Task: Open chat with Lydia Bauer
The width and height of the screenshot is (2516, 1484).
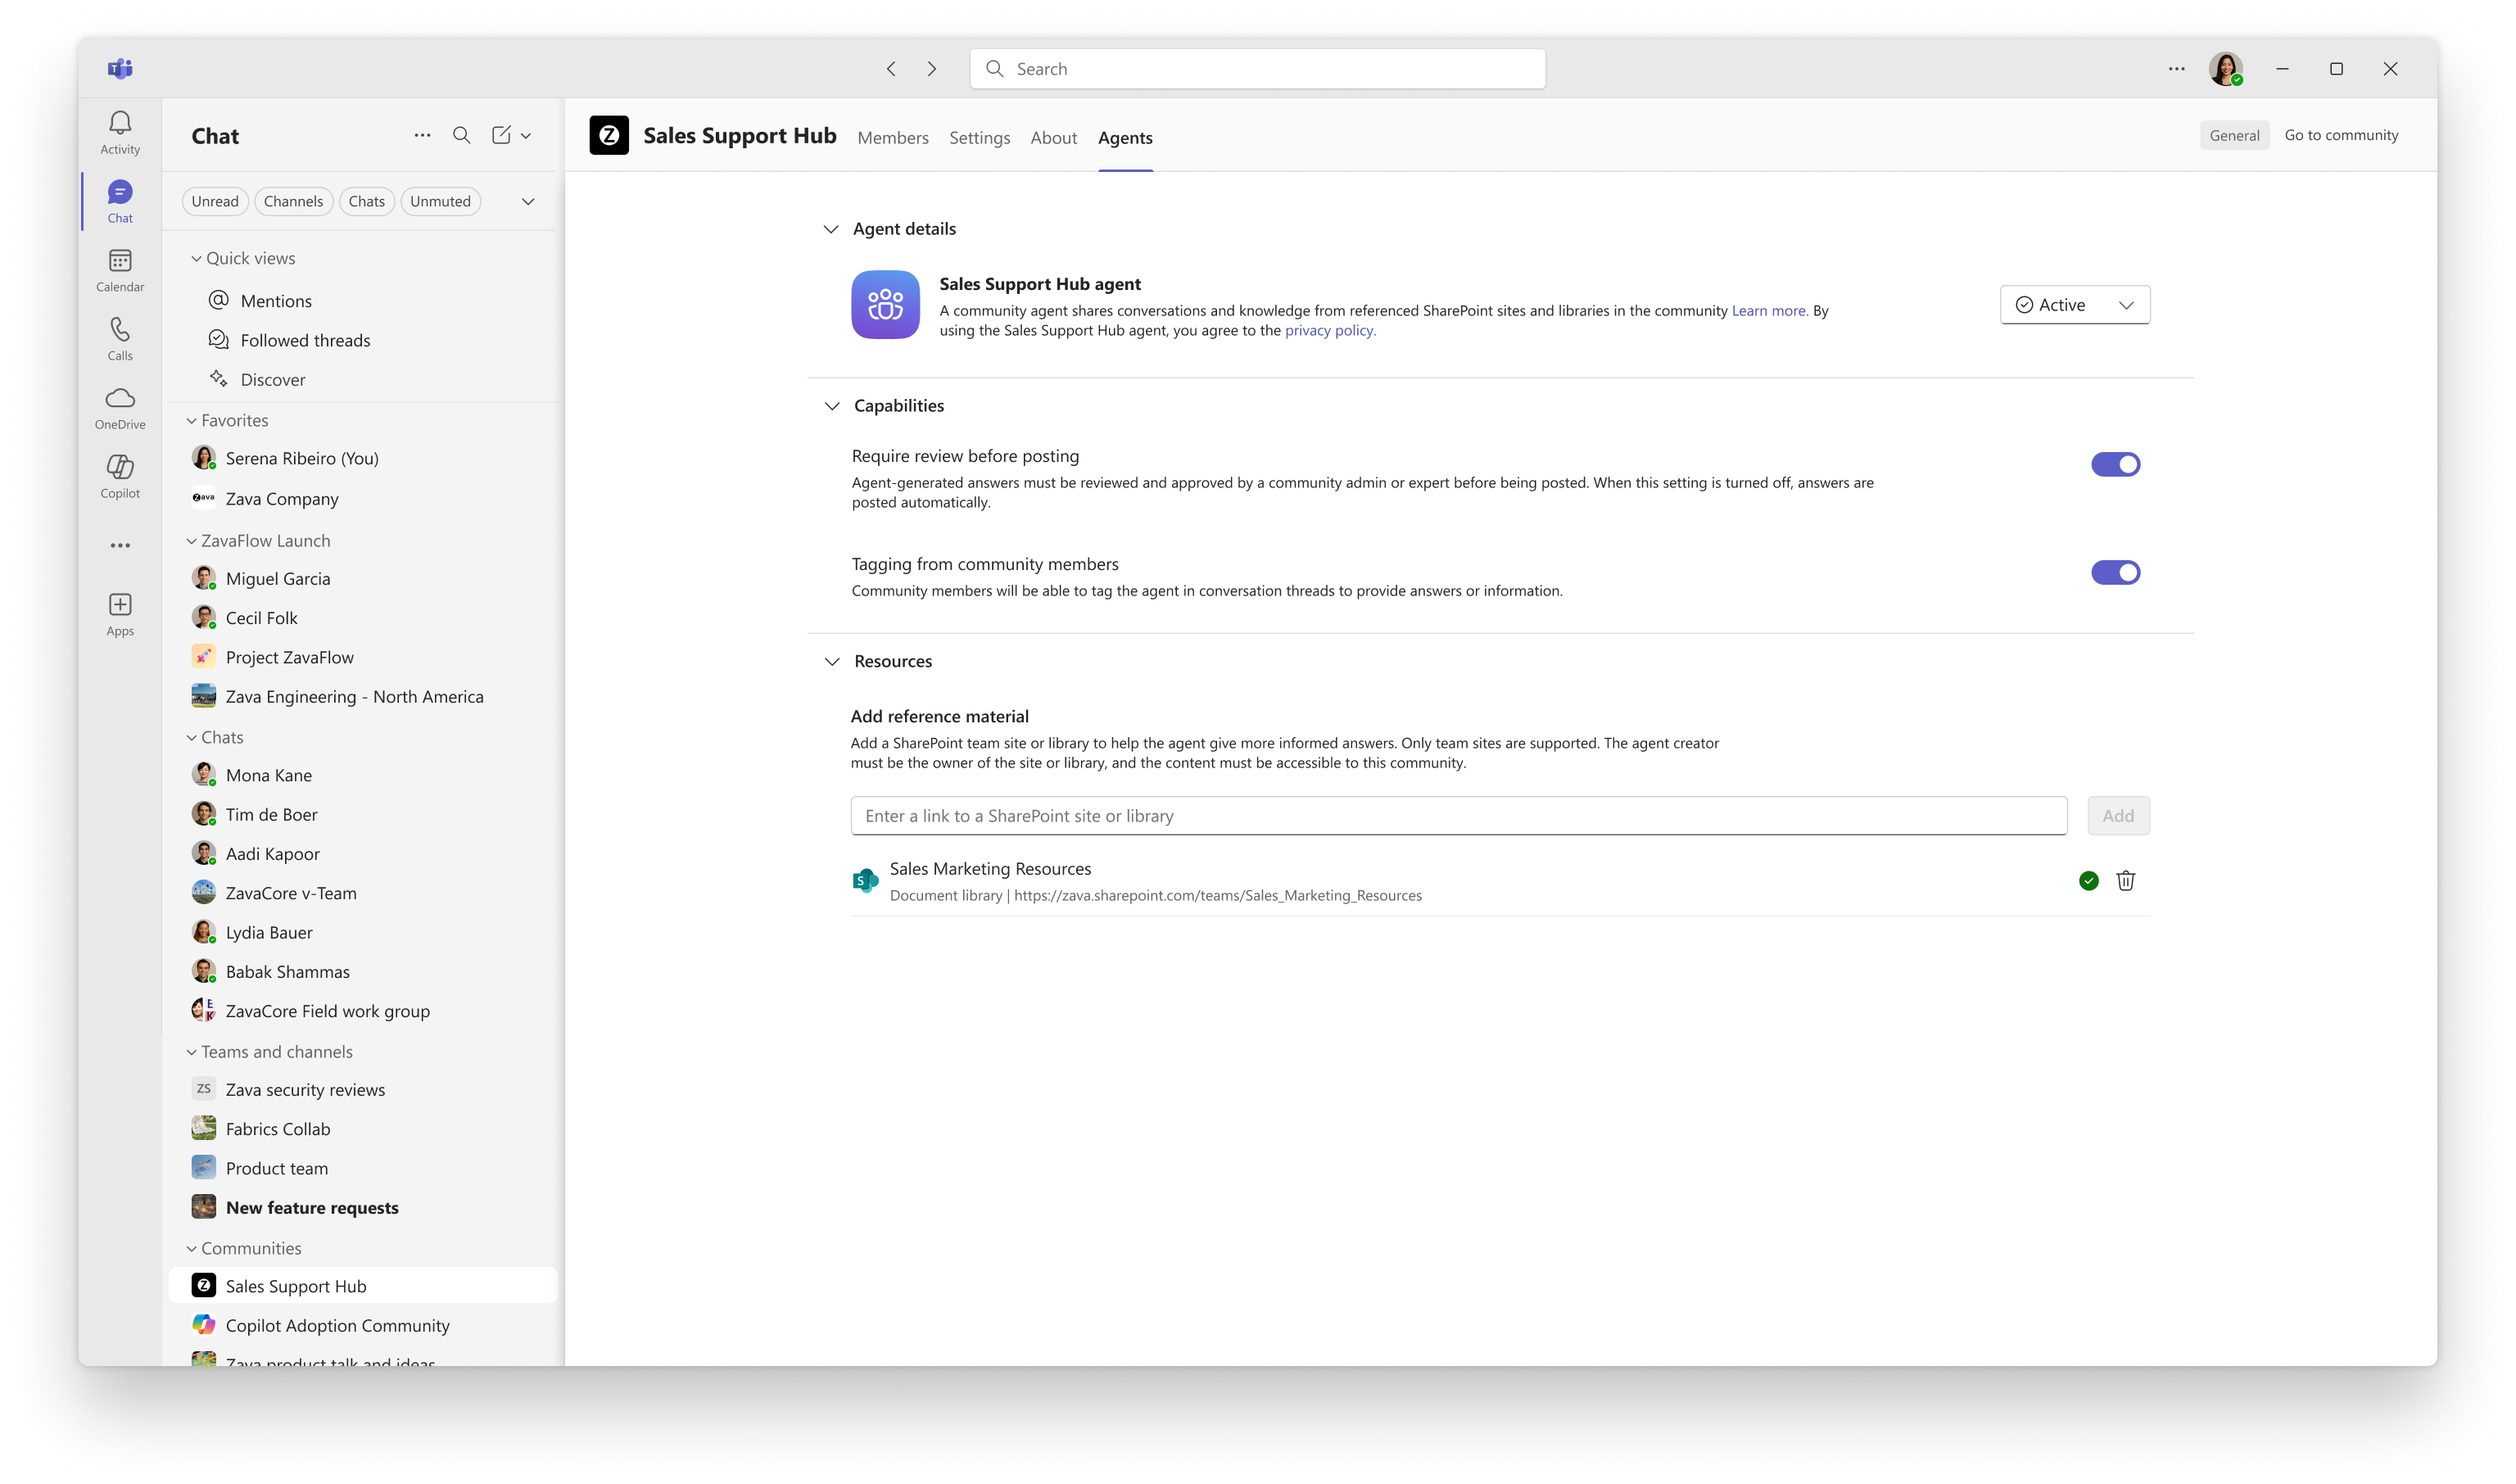Action: (363, 932)
